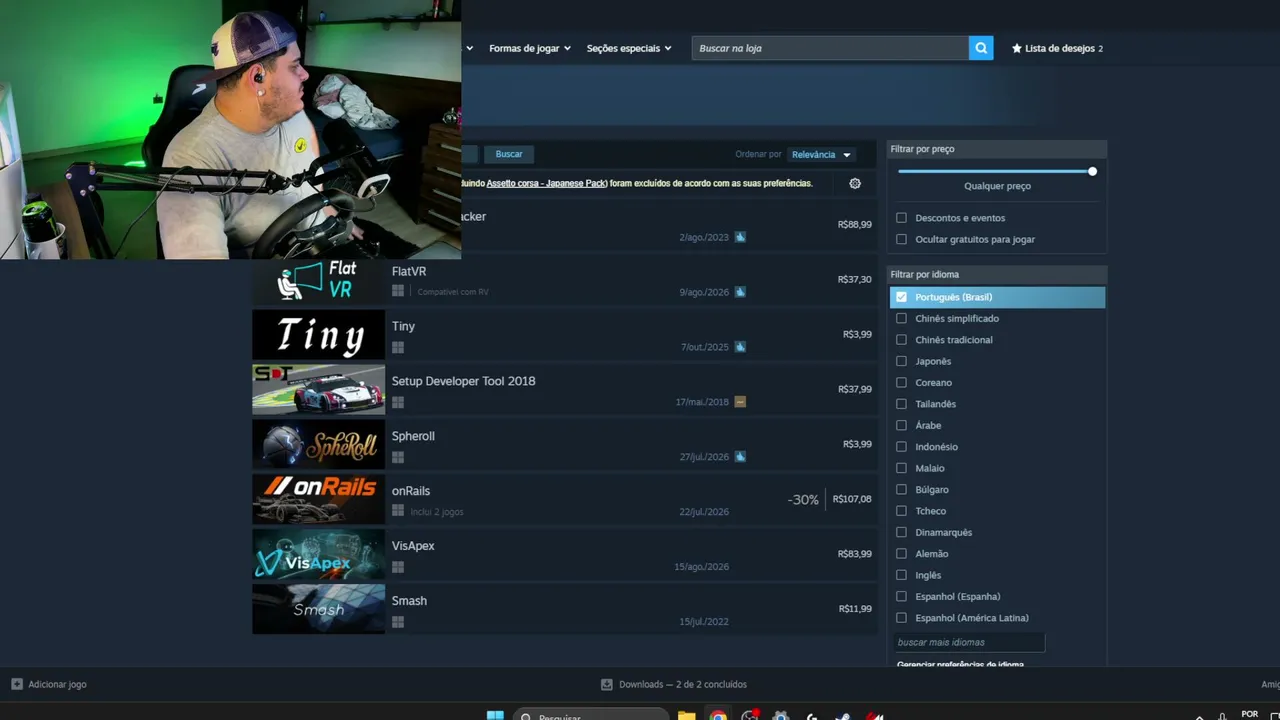Open Steam from the taskbar
Viewport: 1280px width, 720px height.
(843, 715)
